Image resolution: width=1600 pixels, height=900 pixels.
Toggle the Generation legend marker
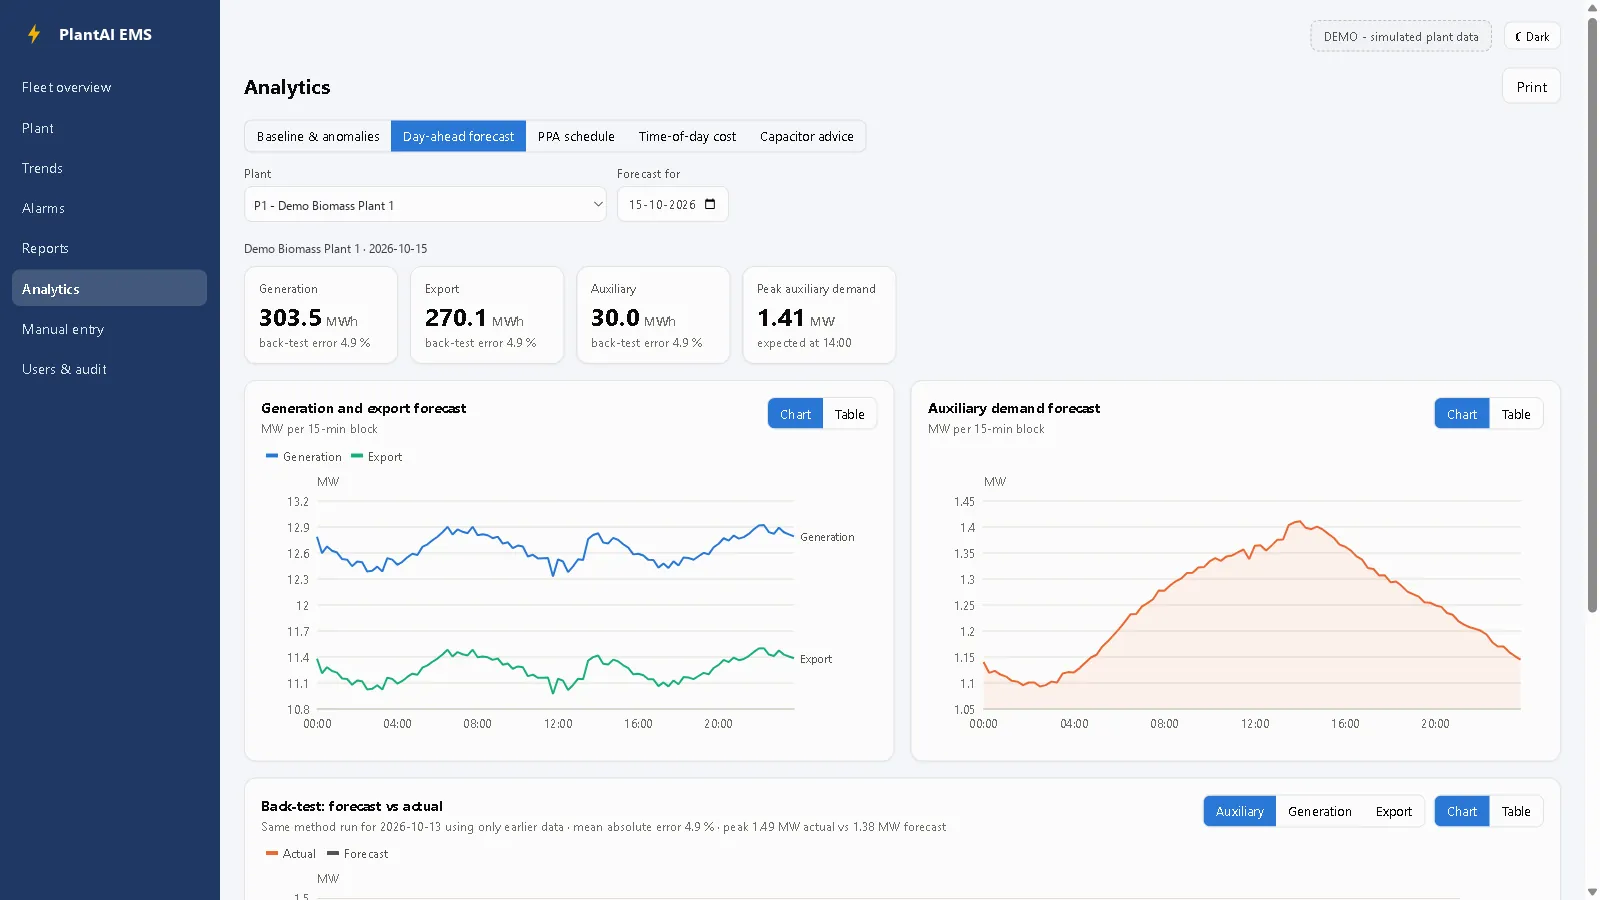pos(272,456)
